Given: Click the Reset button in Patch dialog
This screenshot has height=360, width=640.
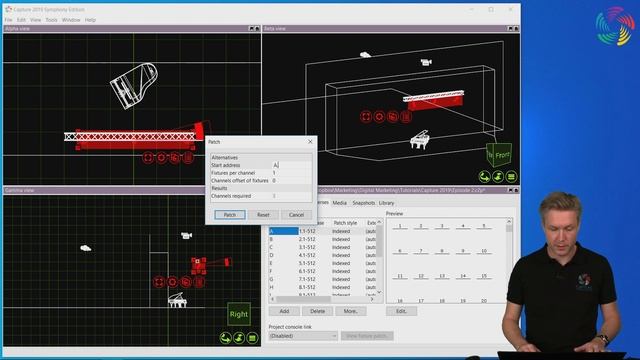Looking at the screenshot, I should pyautogui.click(x=263, y=215).
